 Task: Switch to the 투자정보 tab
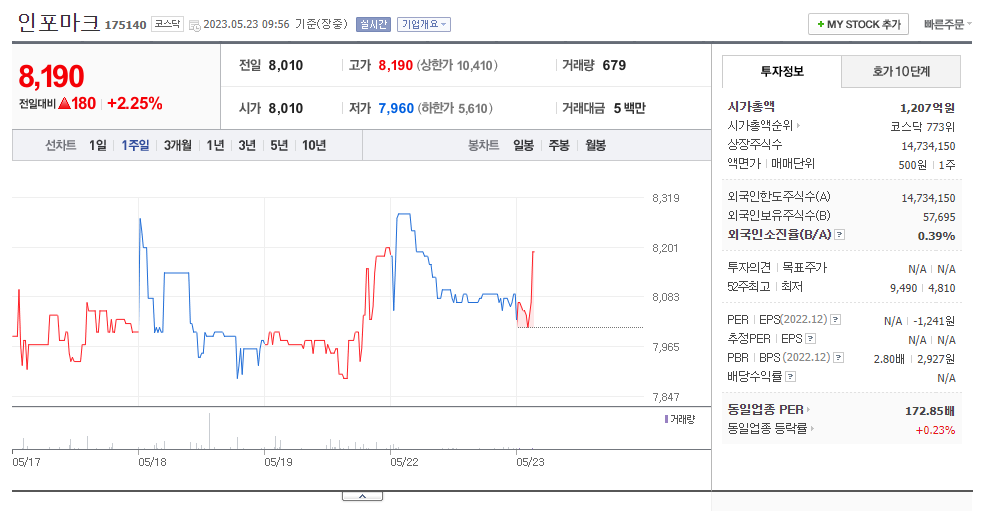click(x=781, y=71)
